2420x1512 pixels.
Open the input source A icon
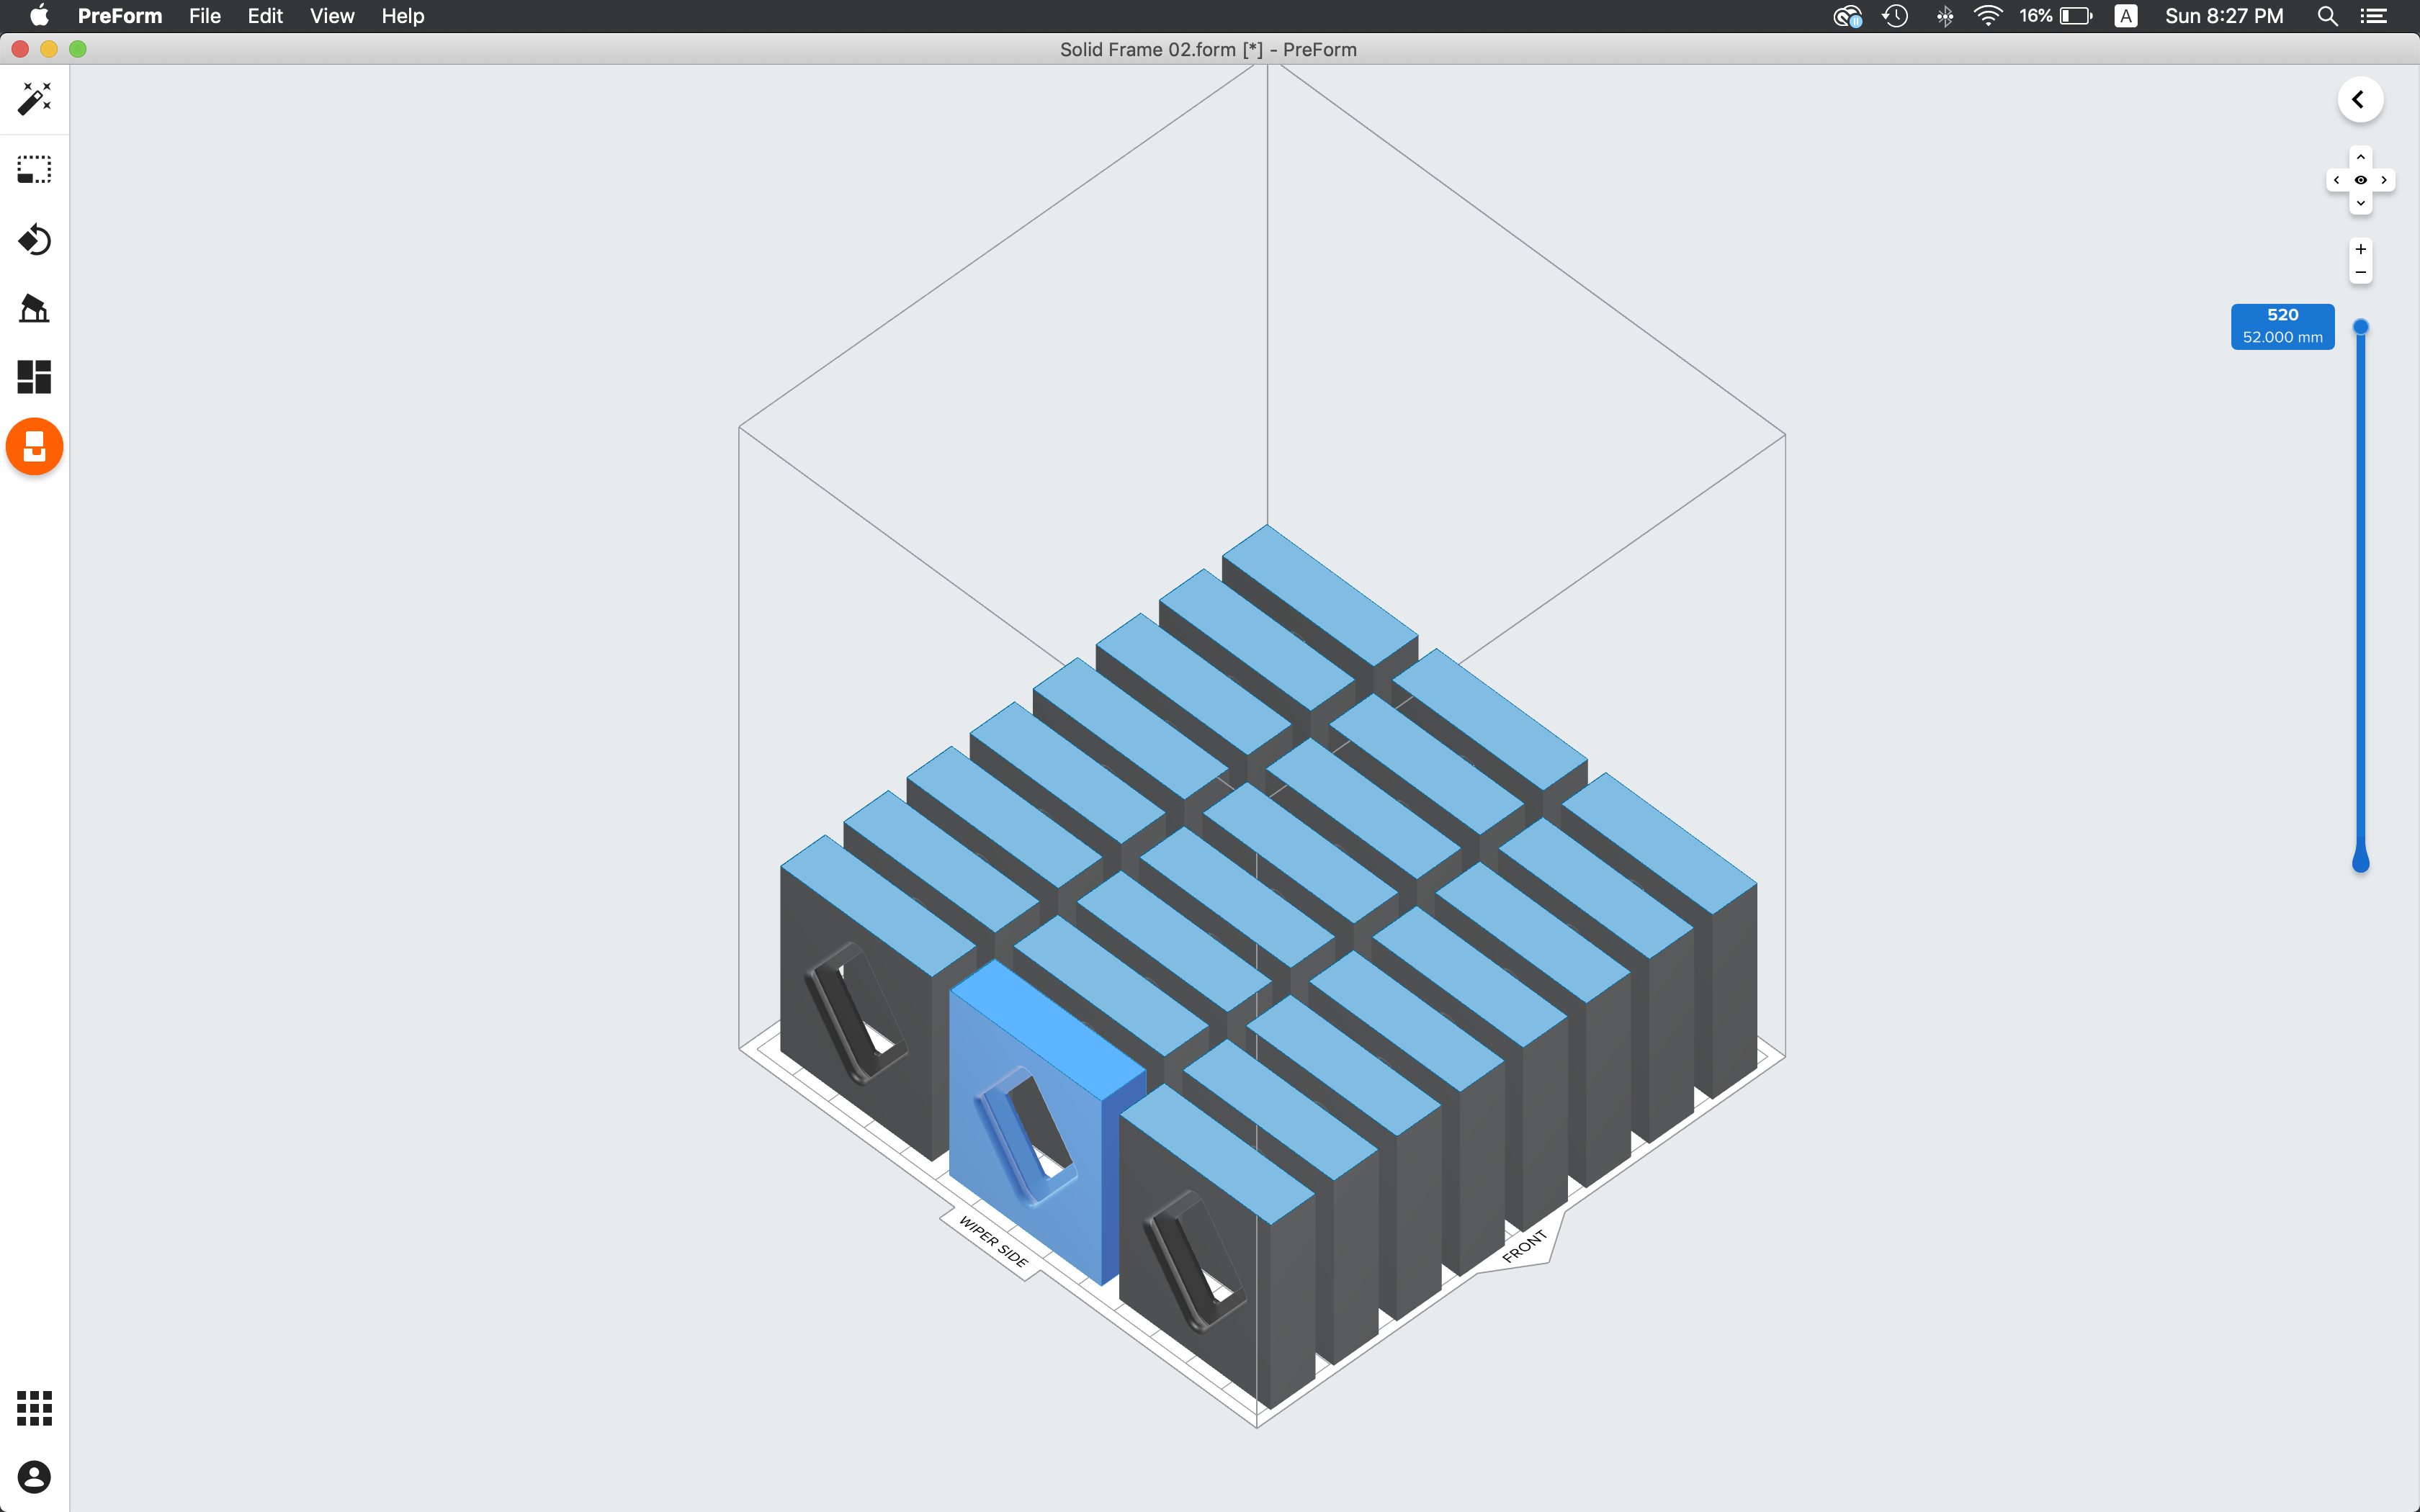2126,16
